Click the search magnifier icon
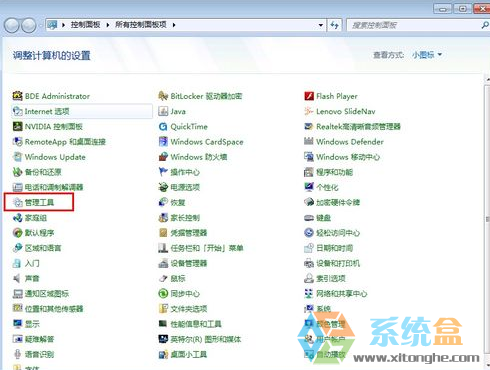 tap(485, 25)
